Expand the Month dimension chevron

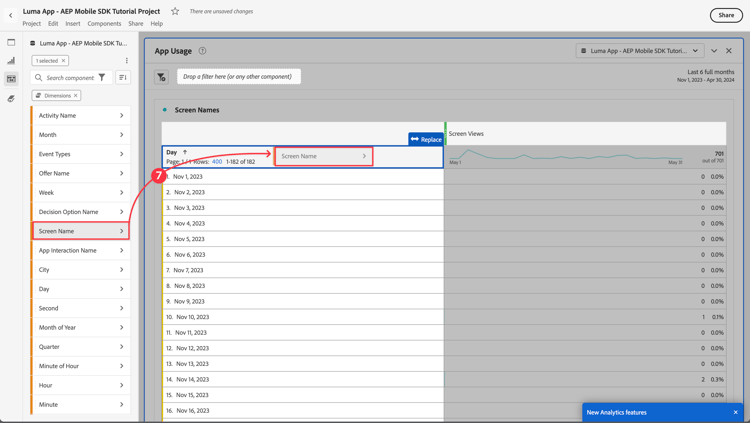point(121,135)
